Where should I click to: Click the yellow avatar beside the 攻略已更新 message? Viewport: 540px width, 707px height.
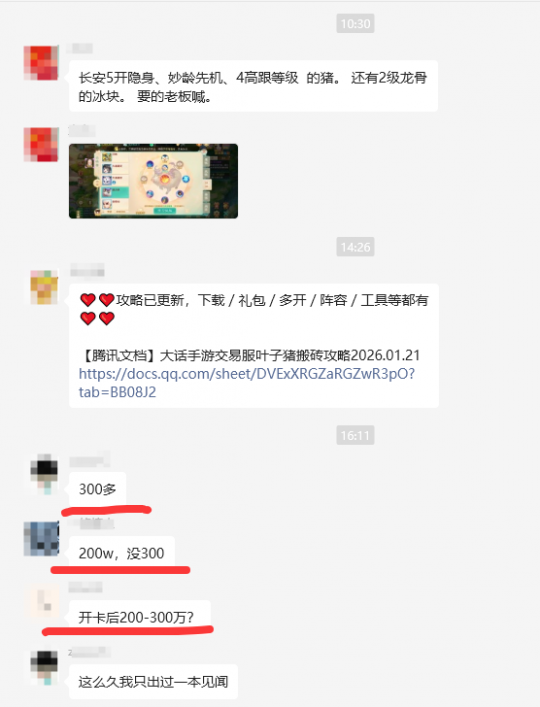[44, 287]
